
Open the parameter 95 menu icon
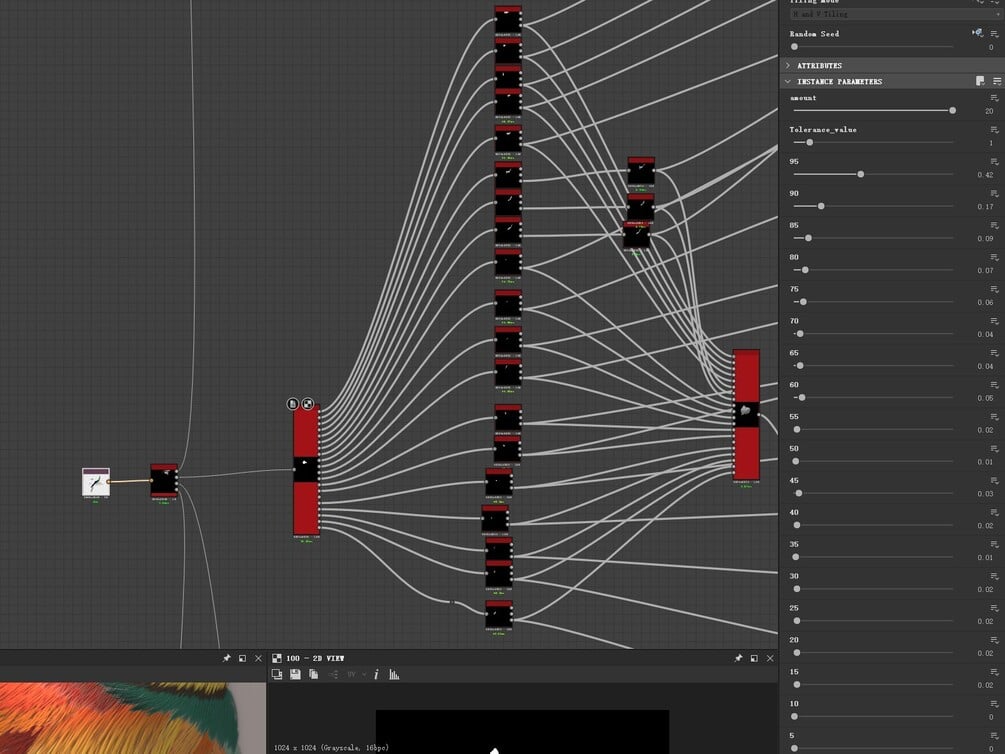tap(995, 162)
